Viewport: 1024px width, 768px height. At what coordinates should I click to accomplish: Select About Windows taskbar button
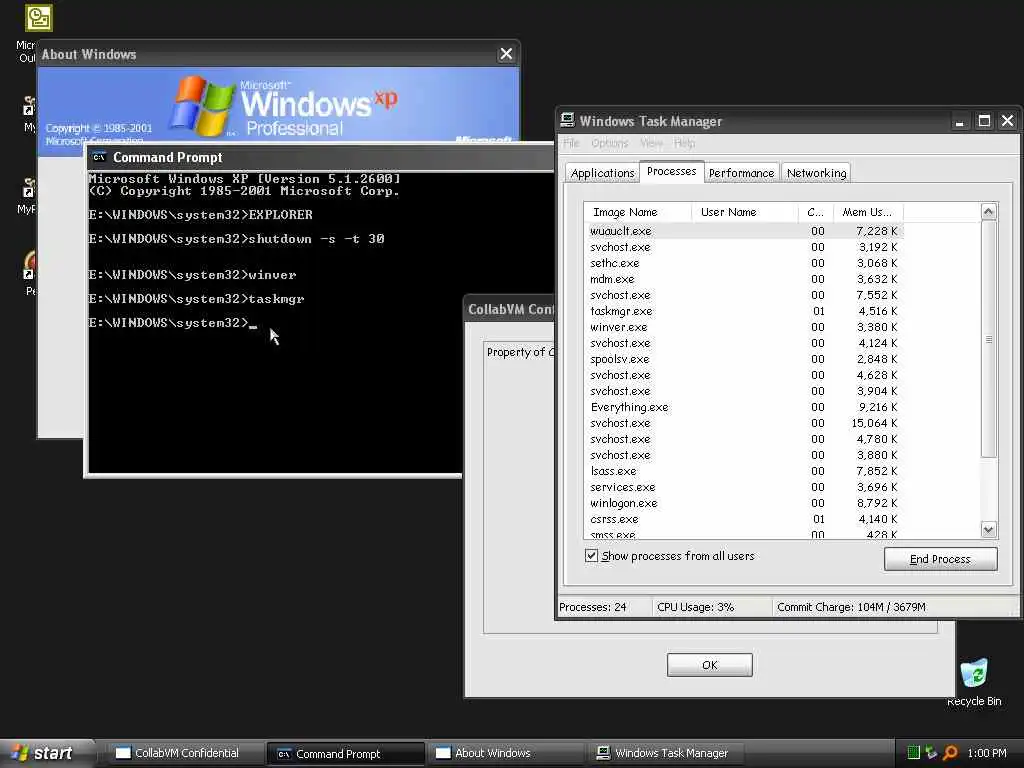click(506, 753)
